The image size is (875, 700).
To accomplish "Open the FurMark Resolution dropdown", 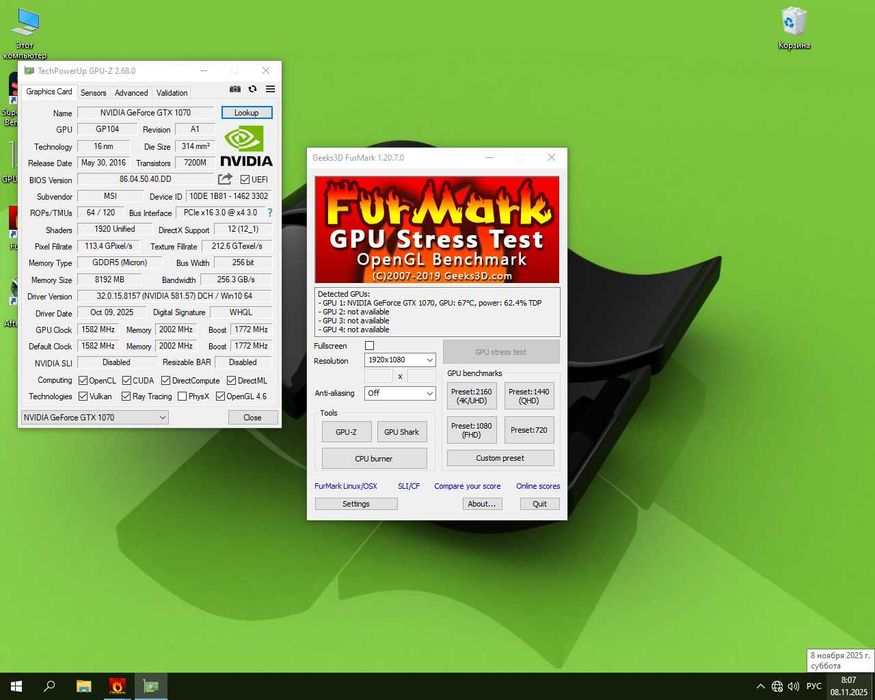I will point(400,360).
